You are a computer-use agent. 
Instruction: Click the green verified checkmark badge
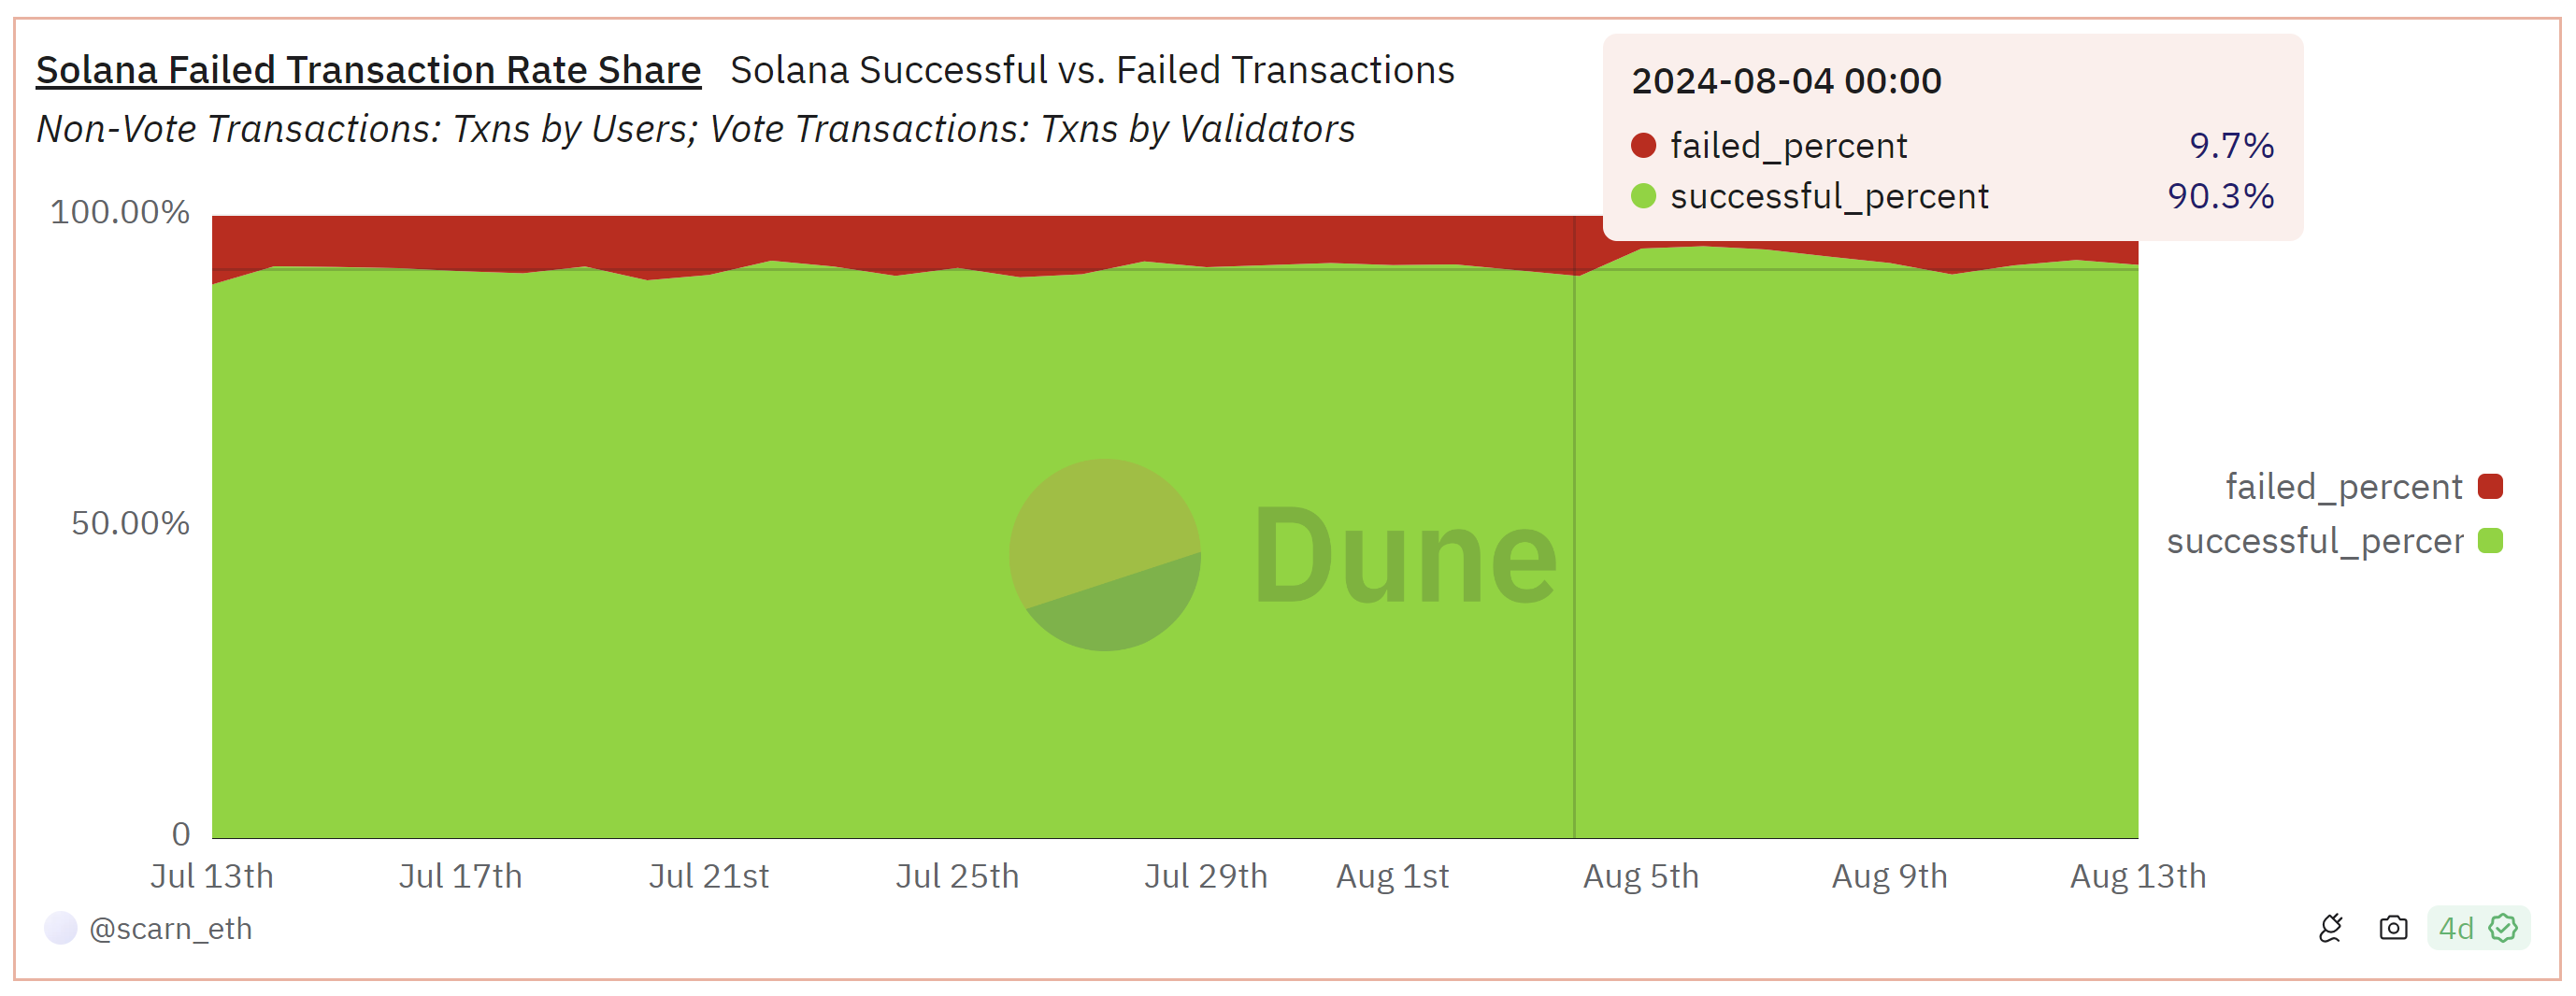pos(2503,928)
